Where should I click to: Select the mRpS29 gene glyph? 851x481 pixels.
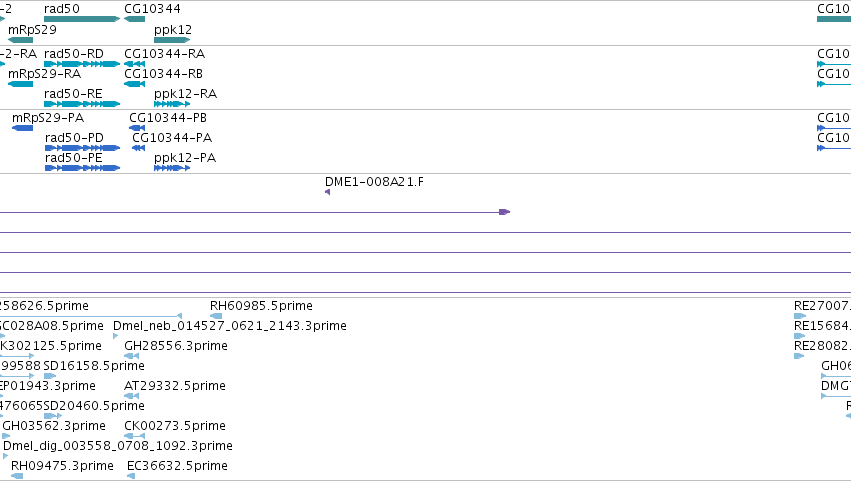[21, 40]
